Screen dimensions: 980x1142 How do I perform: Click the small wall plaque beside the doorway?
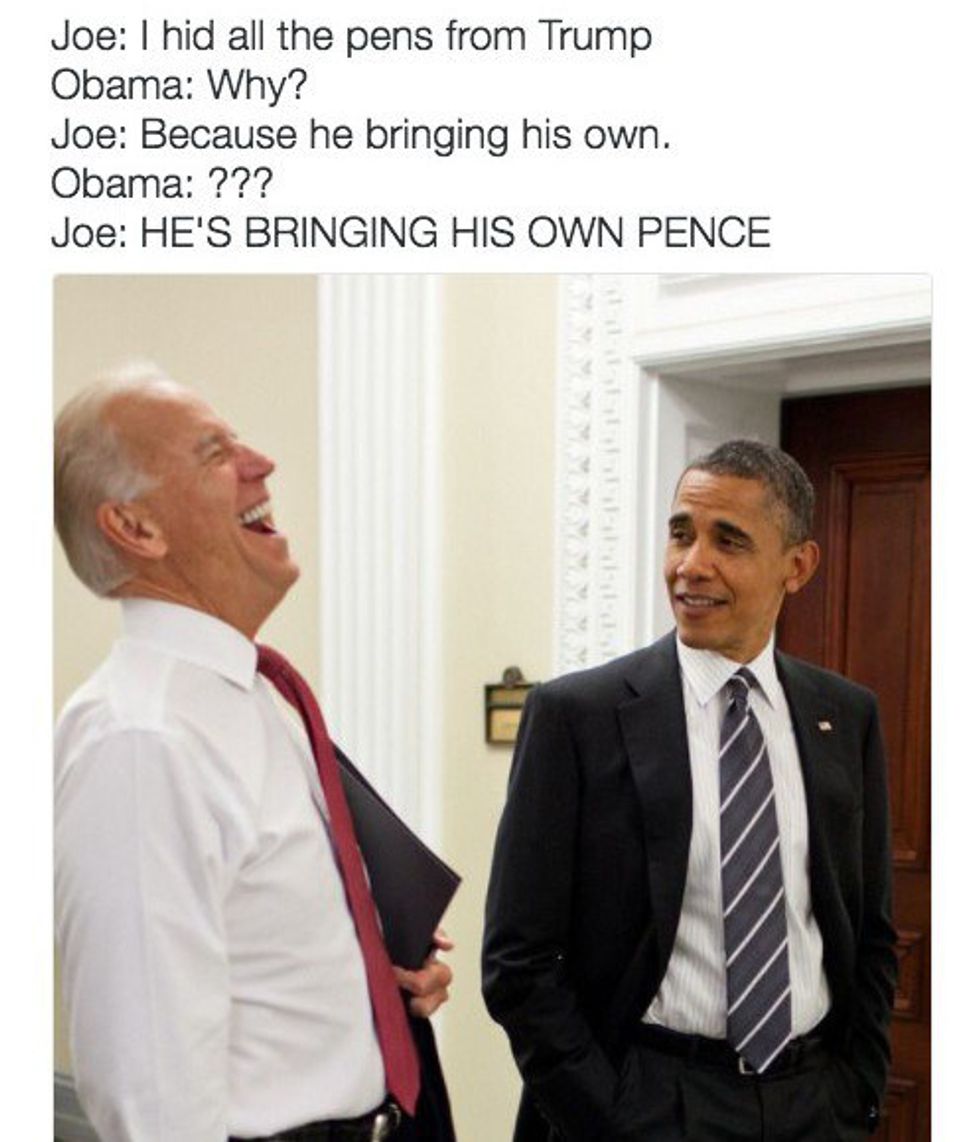507,705
